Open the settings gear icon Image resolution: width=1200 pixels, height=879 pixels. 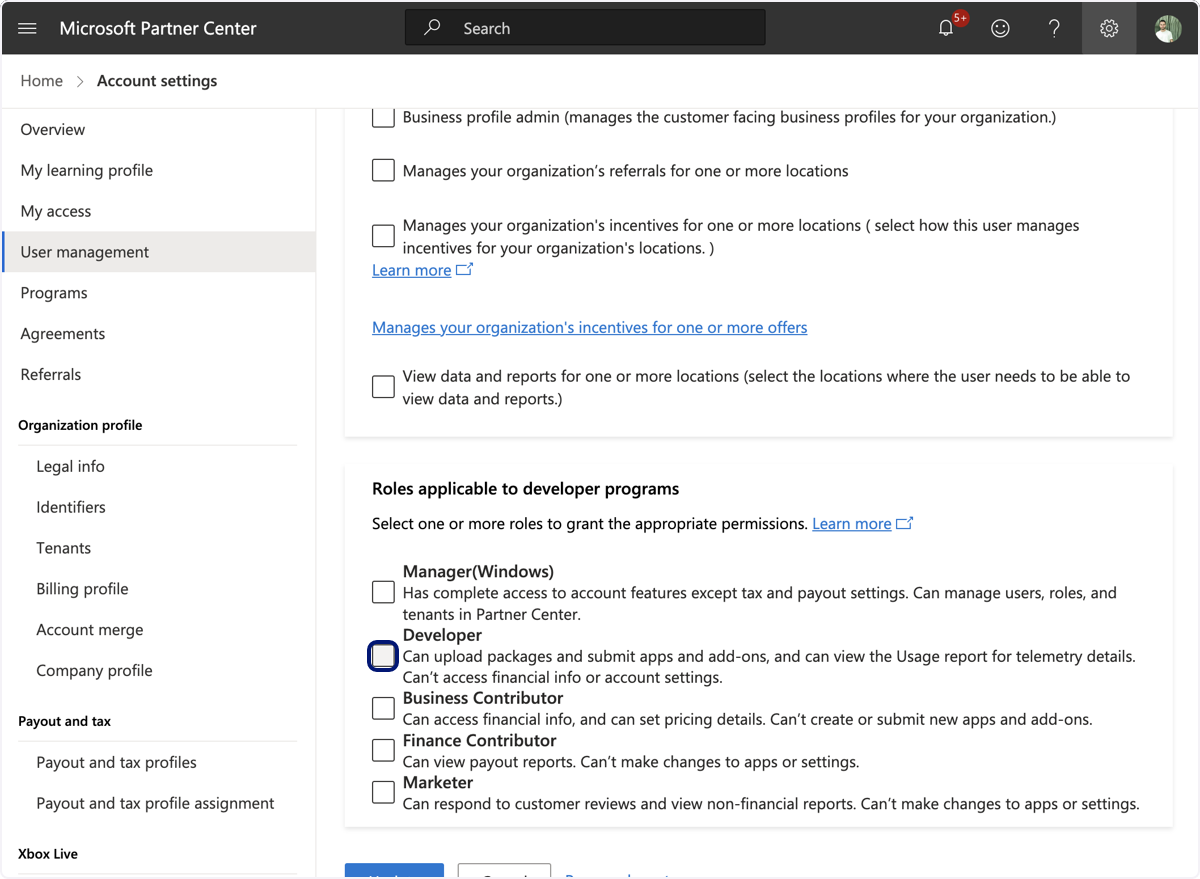[1108, 28]
